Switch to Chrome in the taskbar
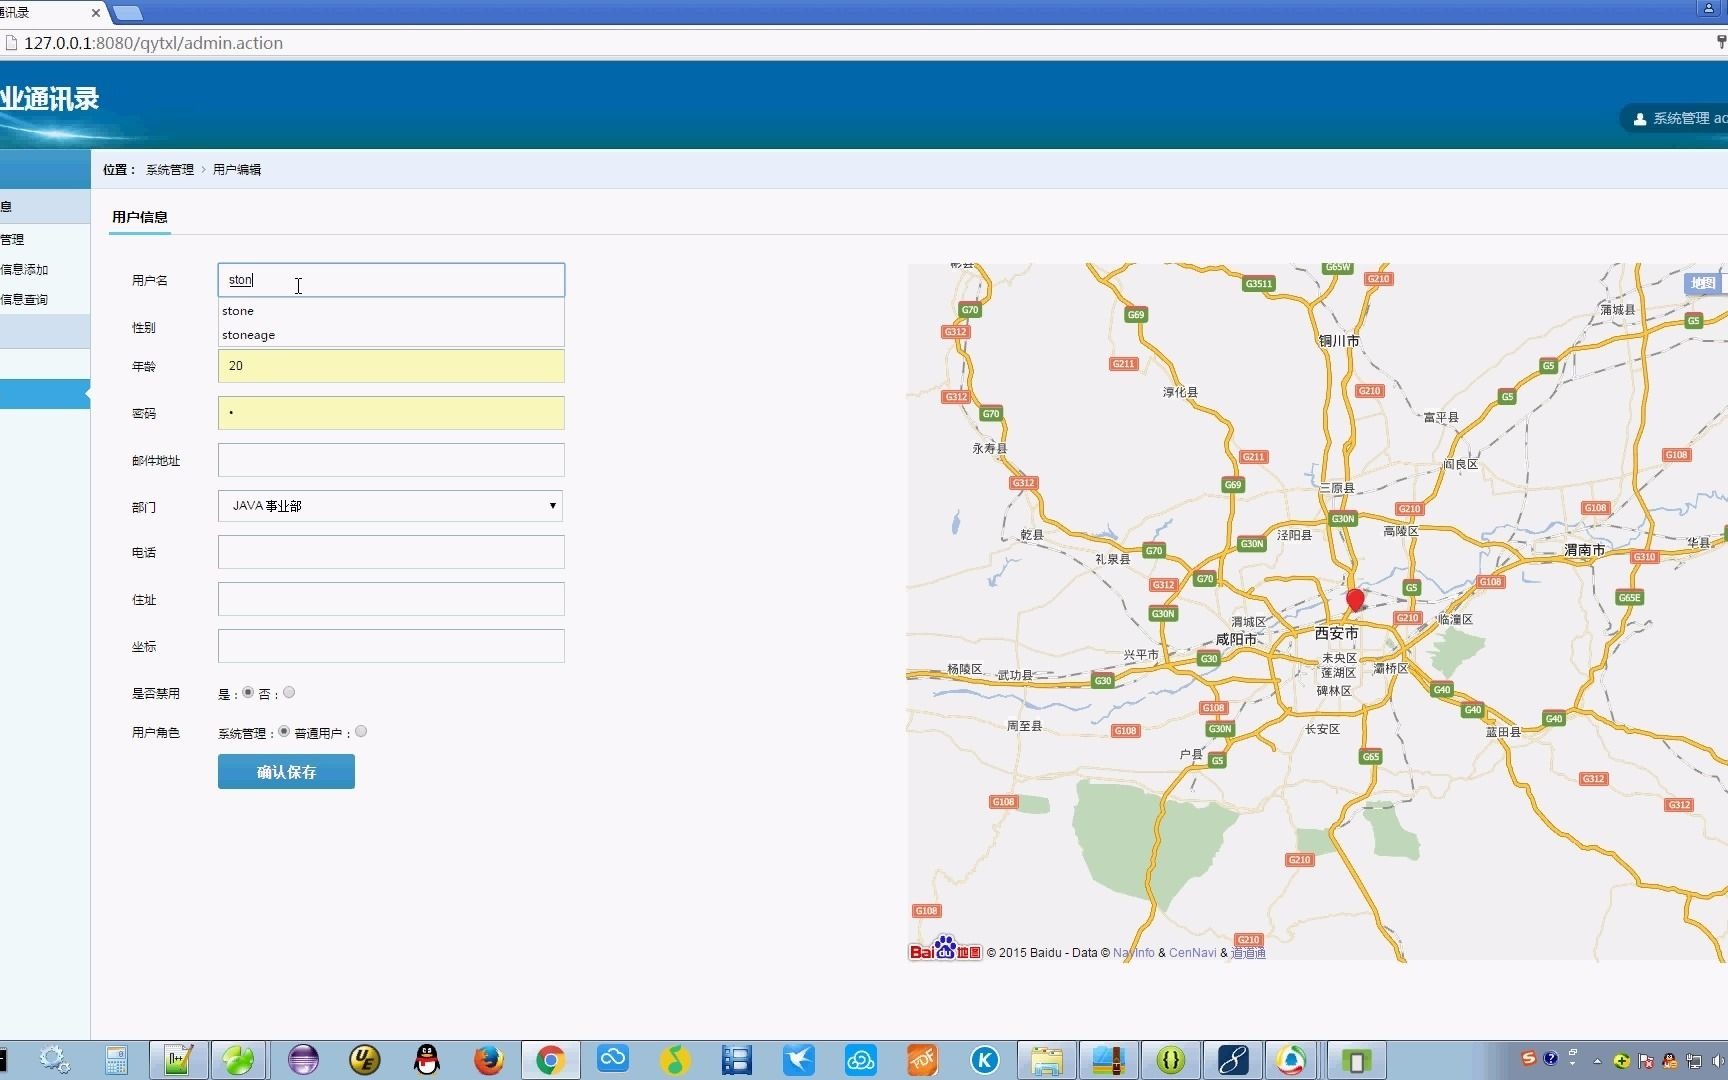1728x1080 pixels. point(550,1060)
